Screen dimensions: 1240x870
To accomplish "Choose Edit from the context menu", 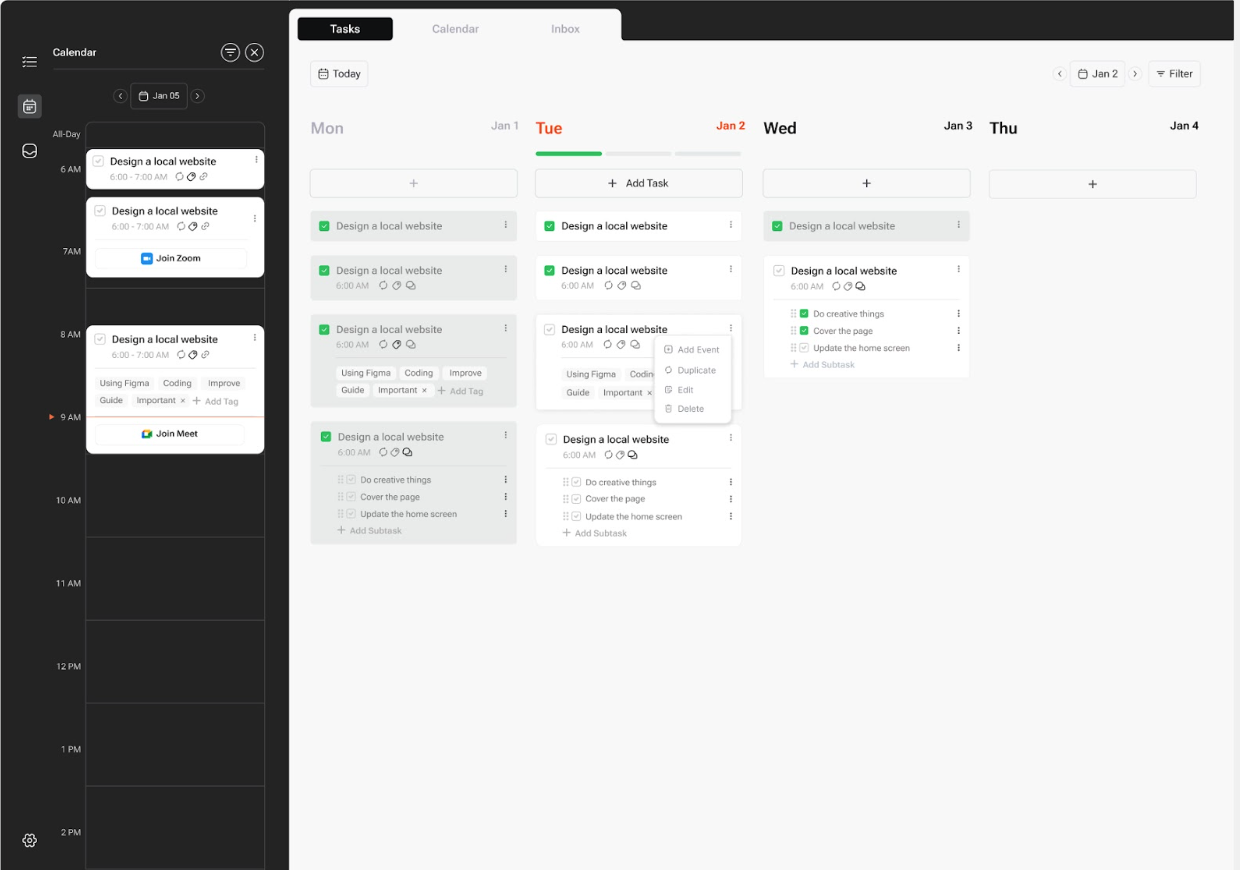I will (679, 390).
